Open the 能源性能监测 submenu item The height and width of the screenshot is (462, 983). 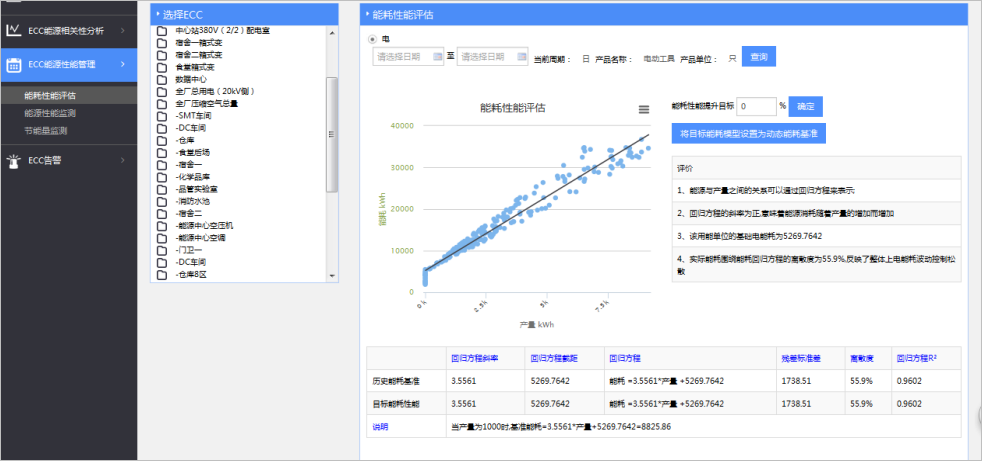[46, 113]
